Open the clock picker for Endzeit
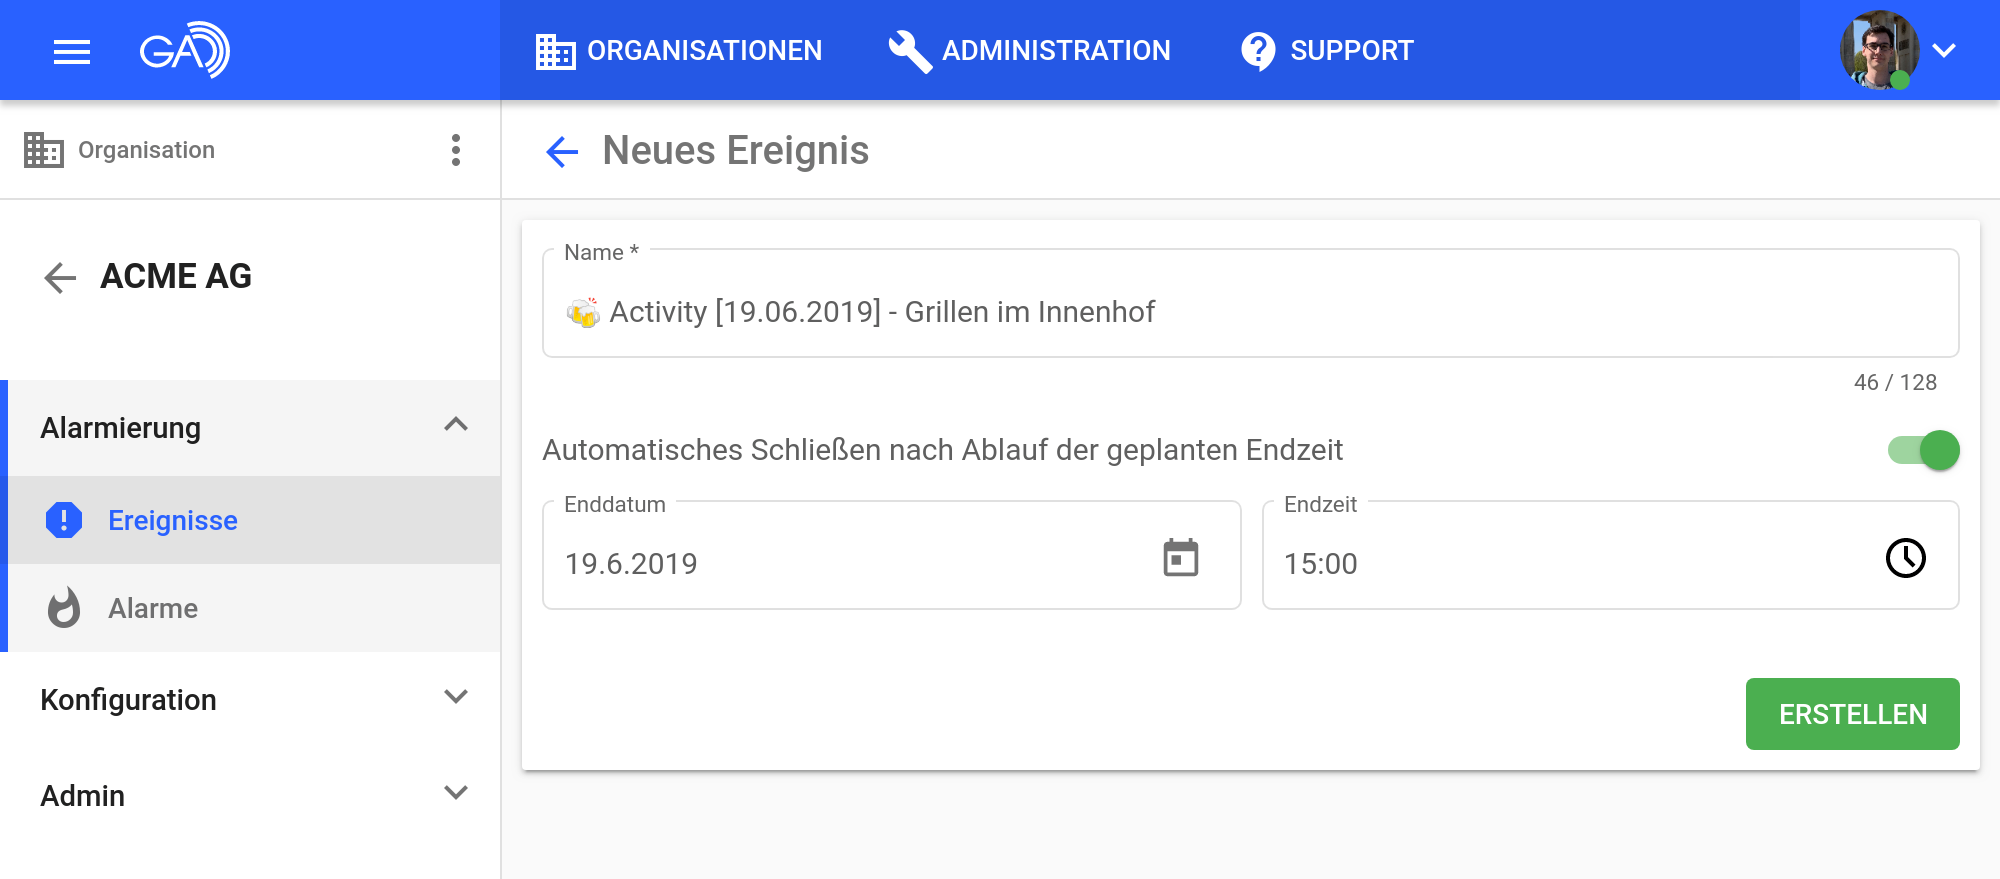Screen dimensions: 2000x879 tap(1905, 558)
